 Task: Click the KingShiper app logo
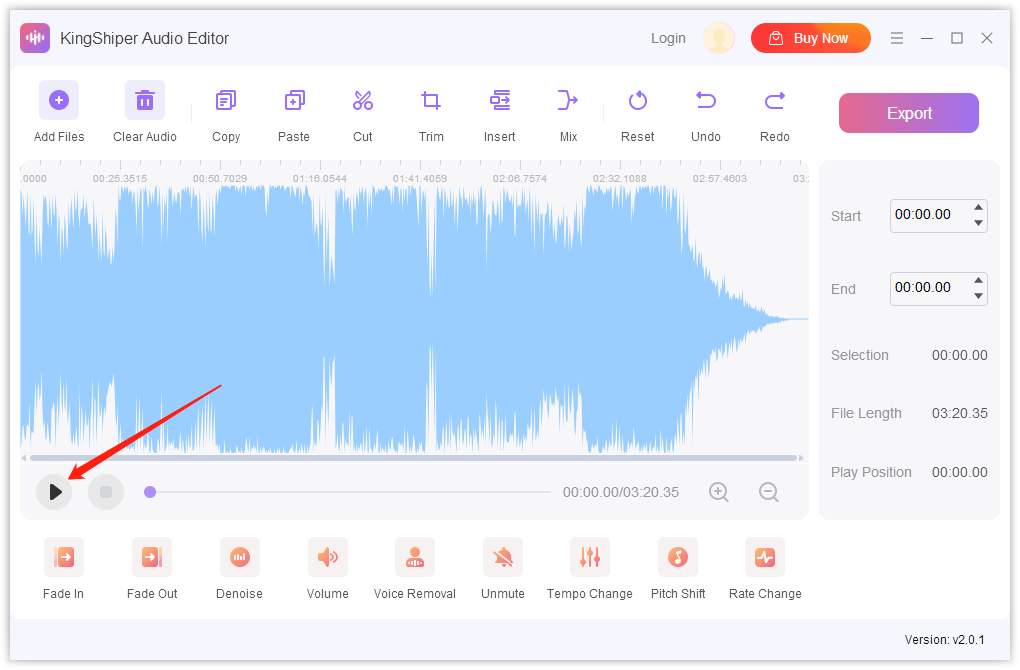[x=35, y=38]
